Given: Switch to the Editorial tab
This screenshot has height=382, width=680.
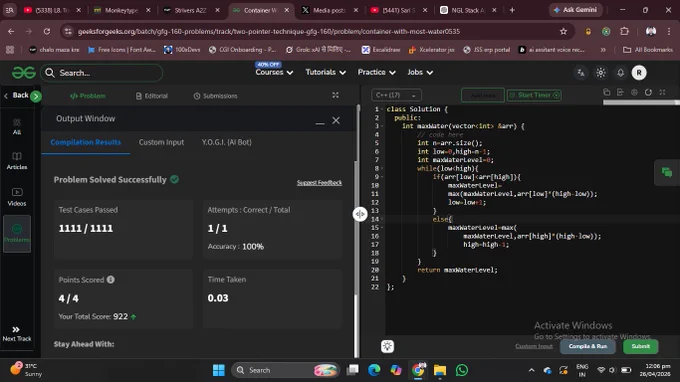Looking at the screenshot, I should click(x=152, y=96).
